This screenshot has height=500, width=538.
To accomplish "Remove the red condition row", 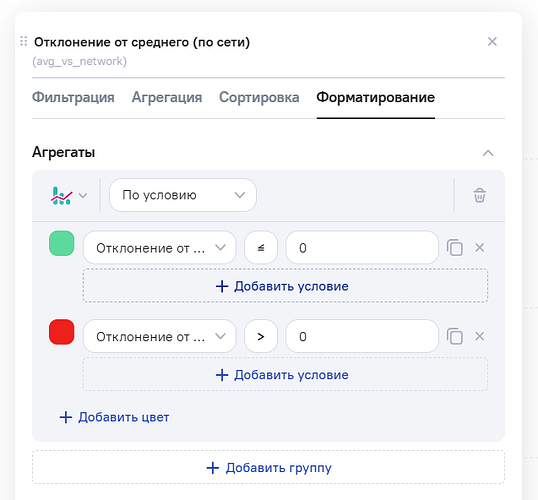I will [479, 336].
